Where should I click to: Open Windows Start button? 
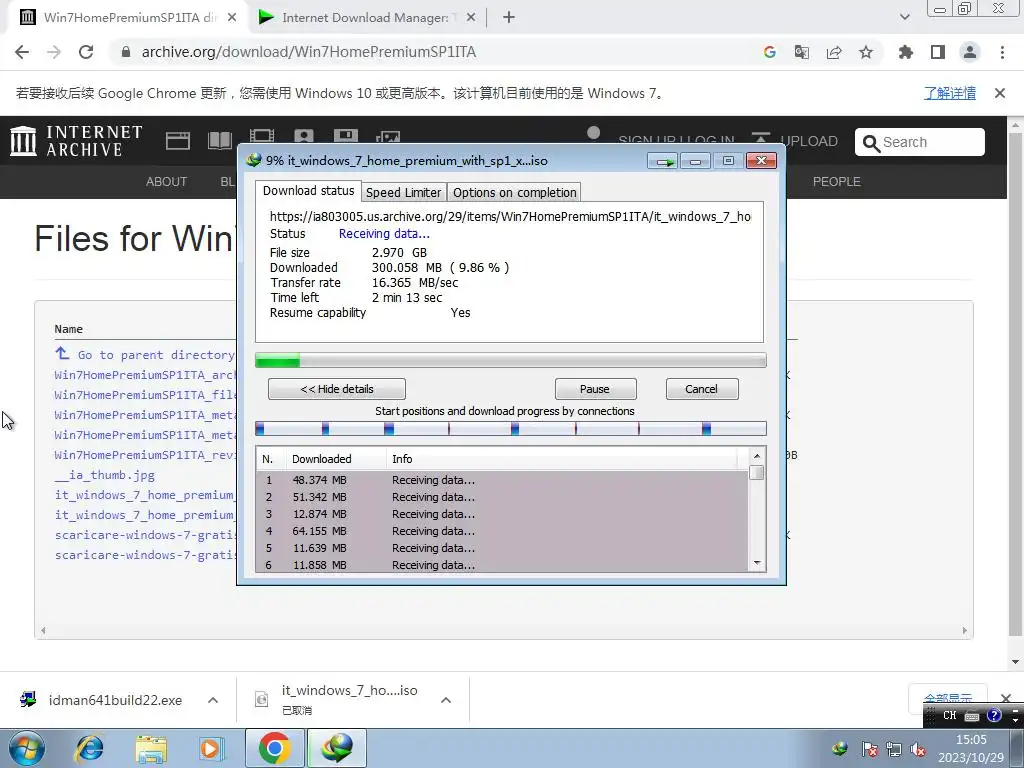pos(26,748)
